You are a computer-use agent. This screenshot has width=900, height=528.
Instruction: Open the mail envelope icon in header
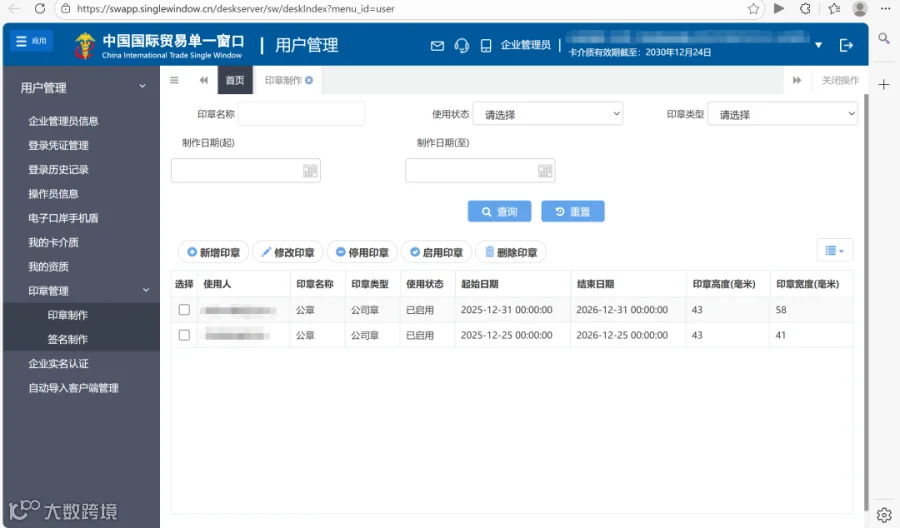(437, 45)
